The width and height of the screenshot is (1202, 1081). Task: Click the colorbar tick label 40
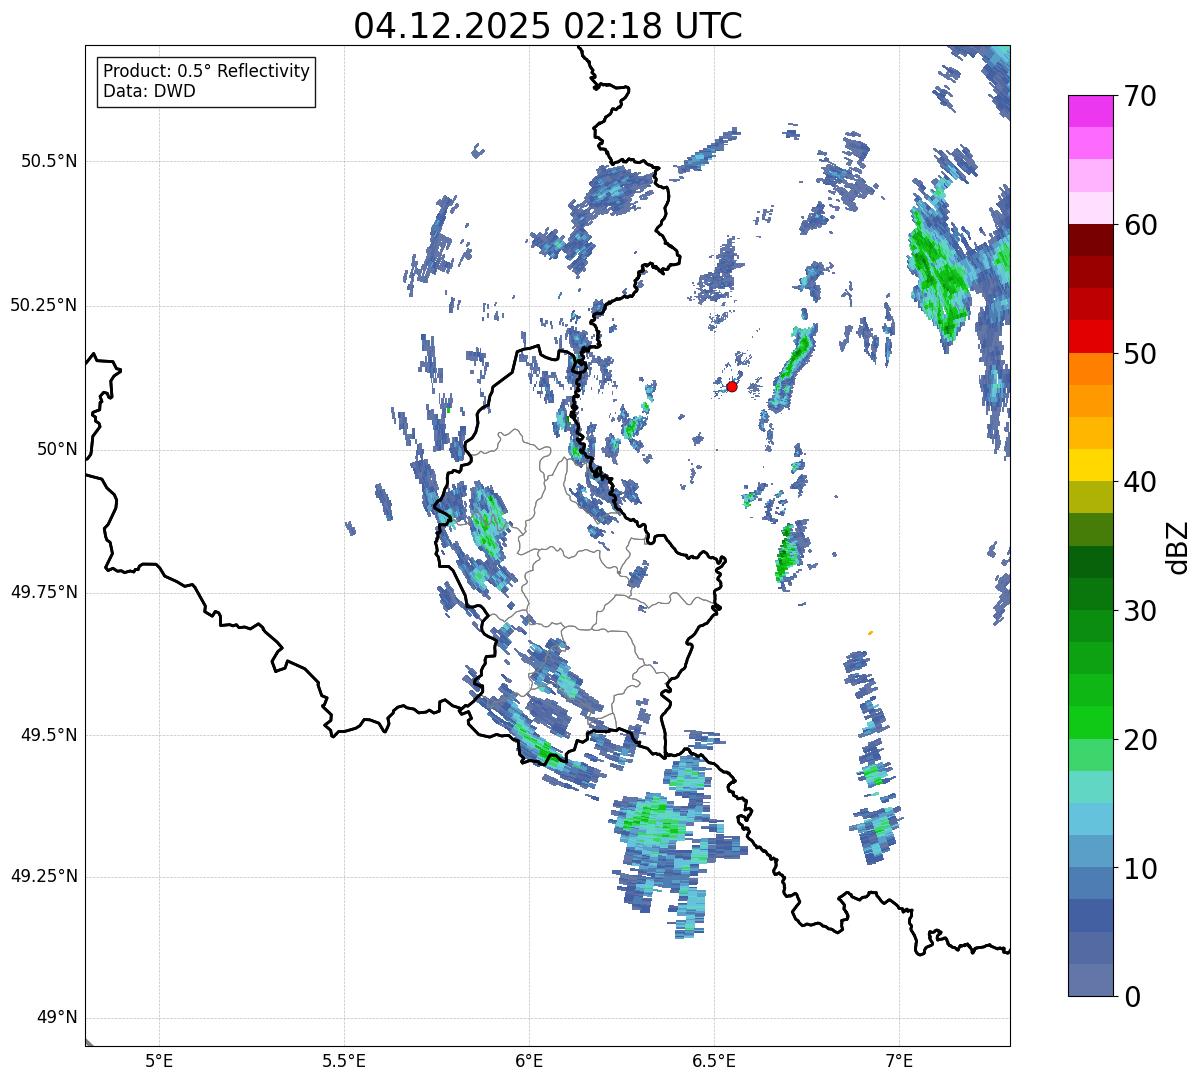tap(1141, 482)
